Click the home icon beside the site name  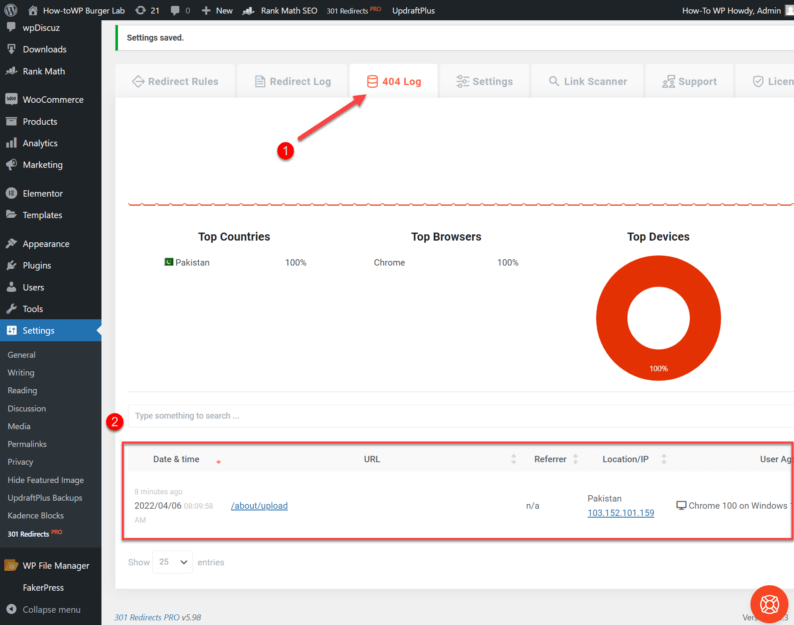[32, 10]
